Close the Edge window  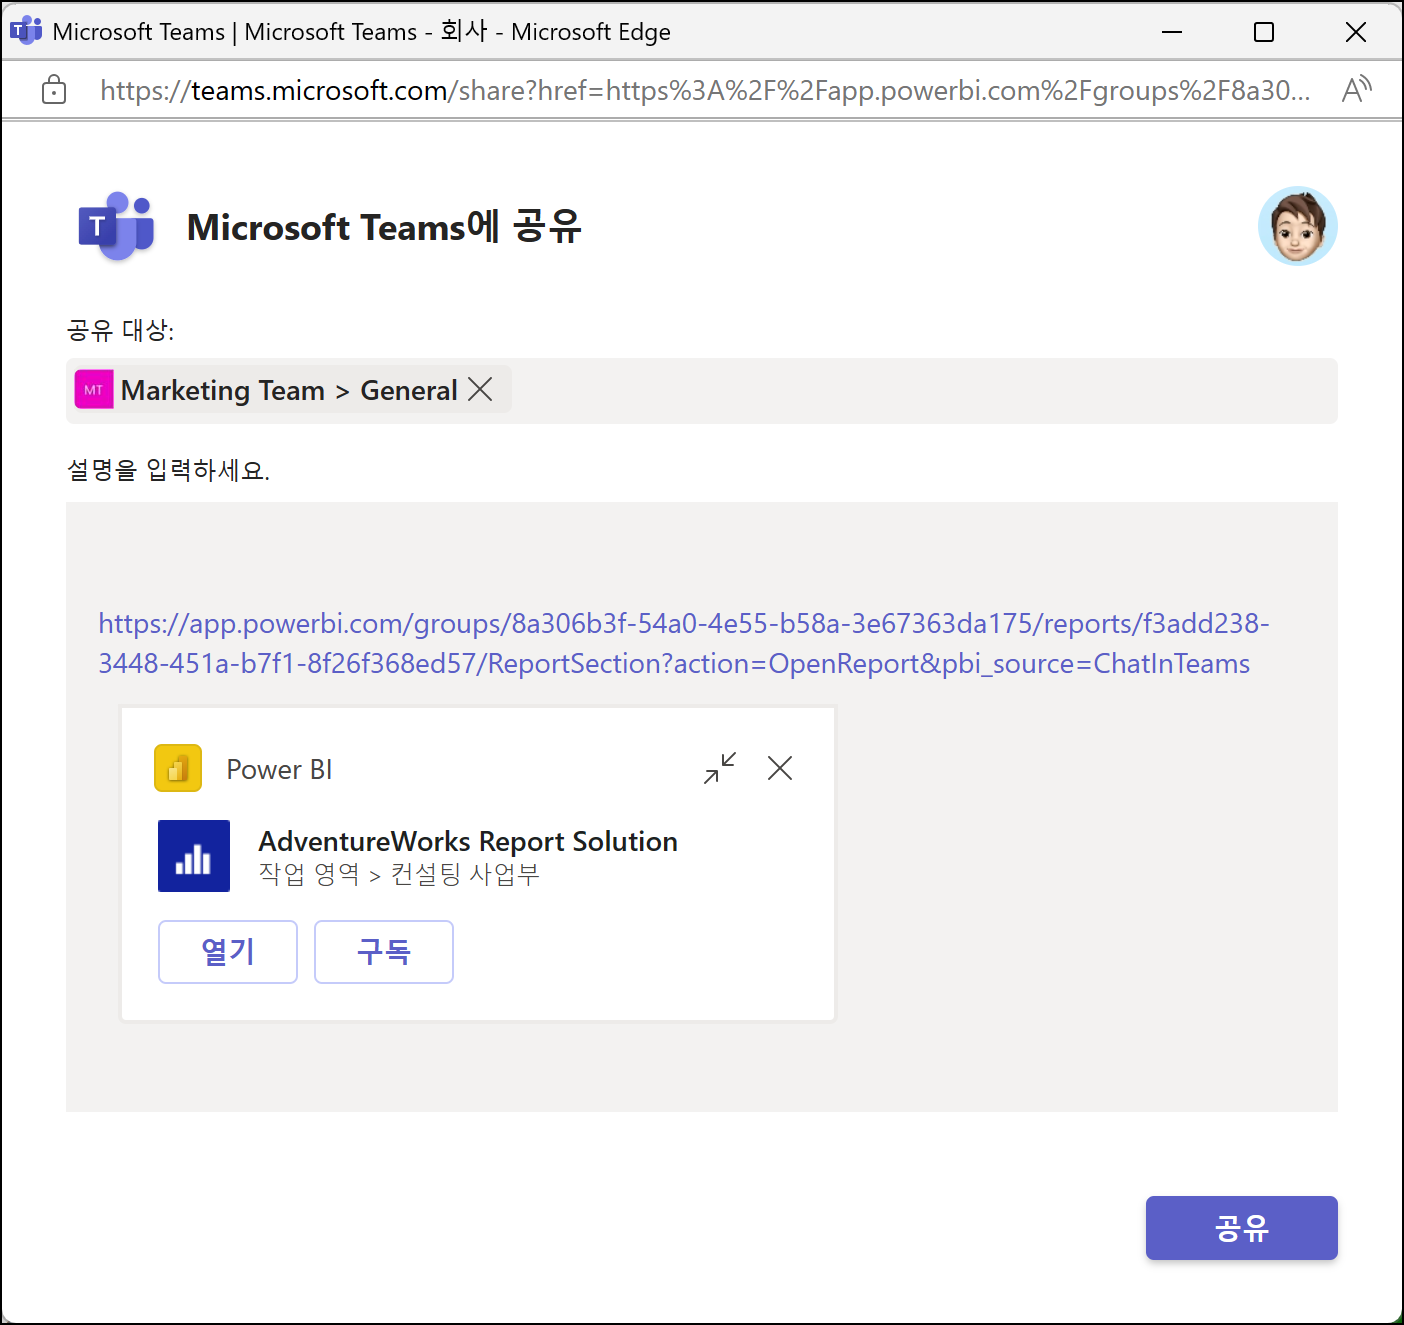coord(1356,32)
